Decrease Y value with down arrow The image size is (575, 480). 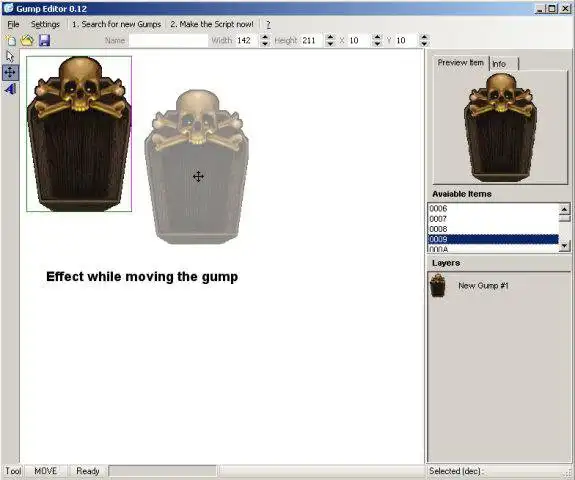[424, 43]
